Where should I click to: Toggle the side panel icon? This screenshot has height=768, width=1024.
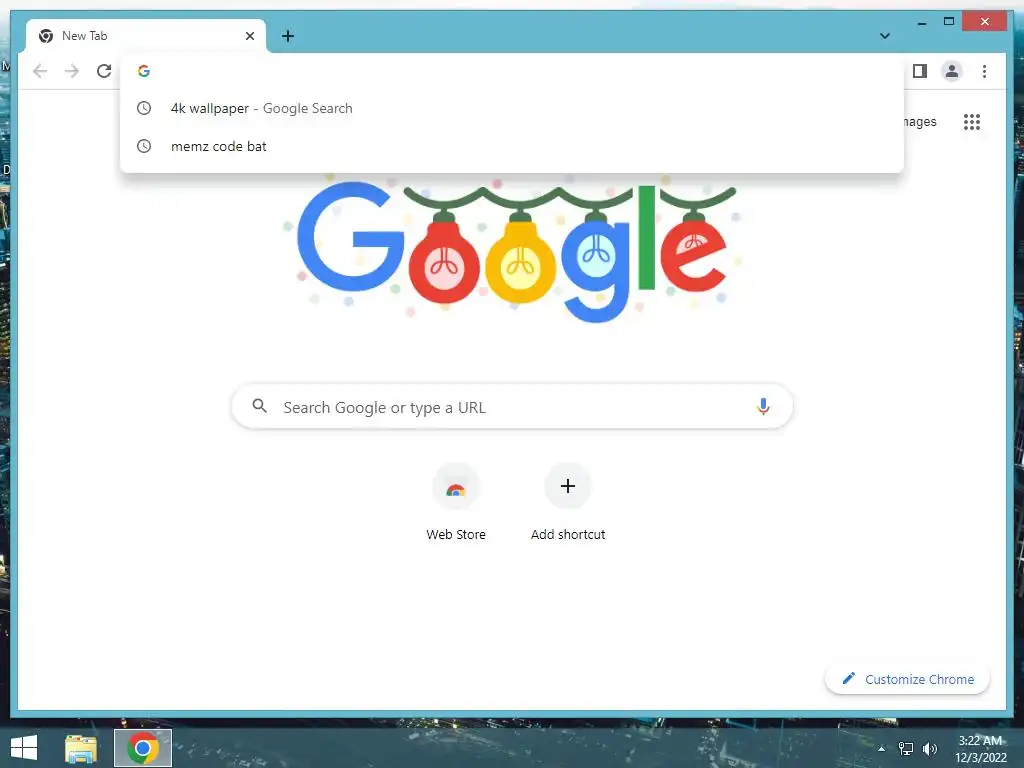(920, 71)
